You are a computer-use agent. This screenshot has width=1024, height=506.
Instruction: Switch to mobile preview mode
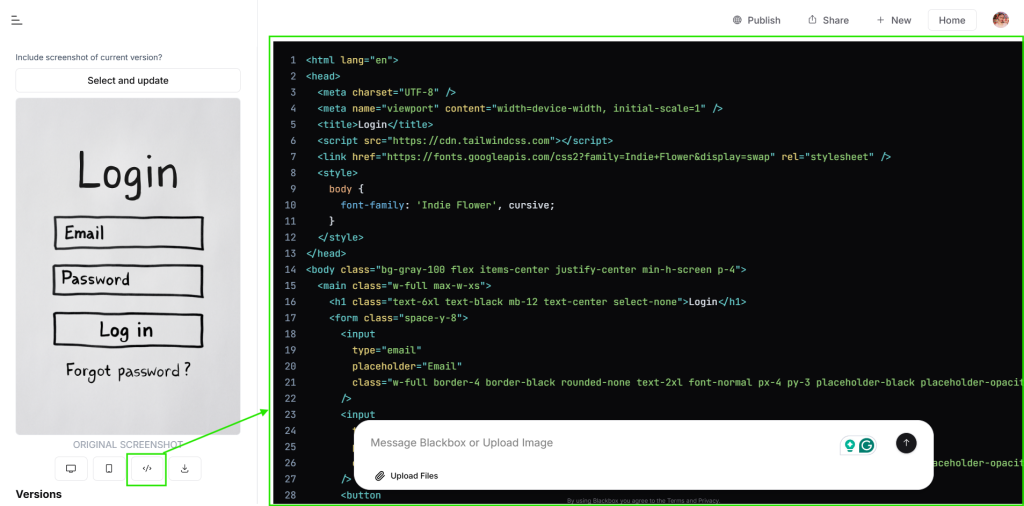click(x=109, y=468)
